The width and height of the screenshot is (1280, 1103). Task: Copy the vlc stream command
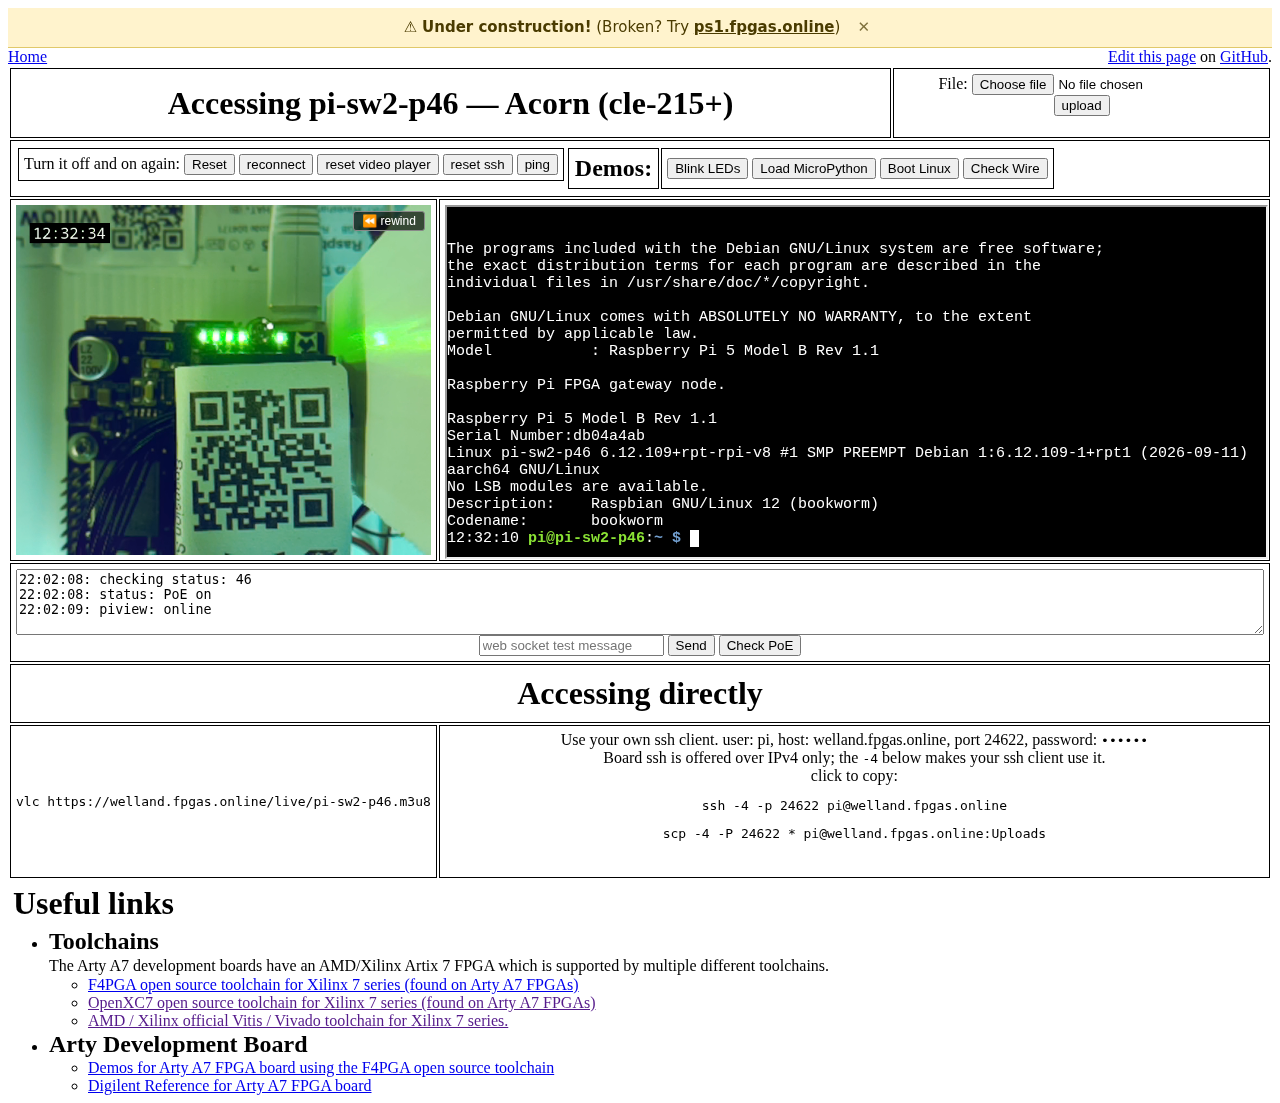click(x=223, y=802)
